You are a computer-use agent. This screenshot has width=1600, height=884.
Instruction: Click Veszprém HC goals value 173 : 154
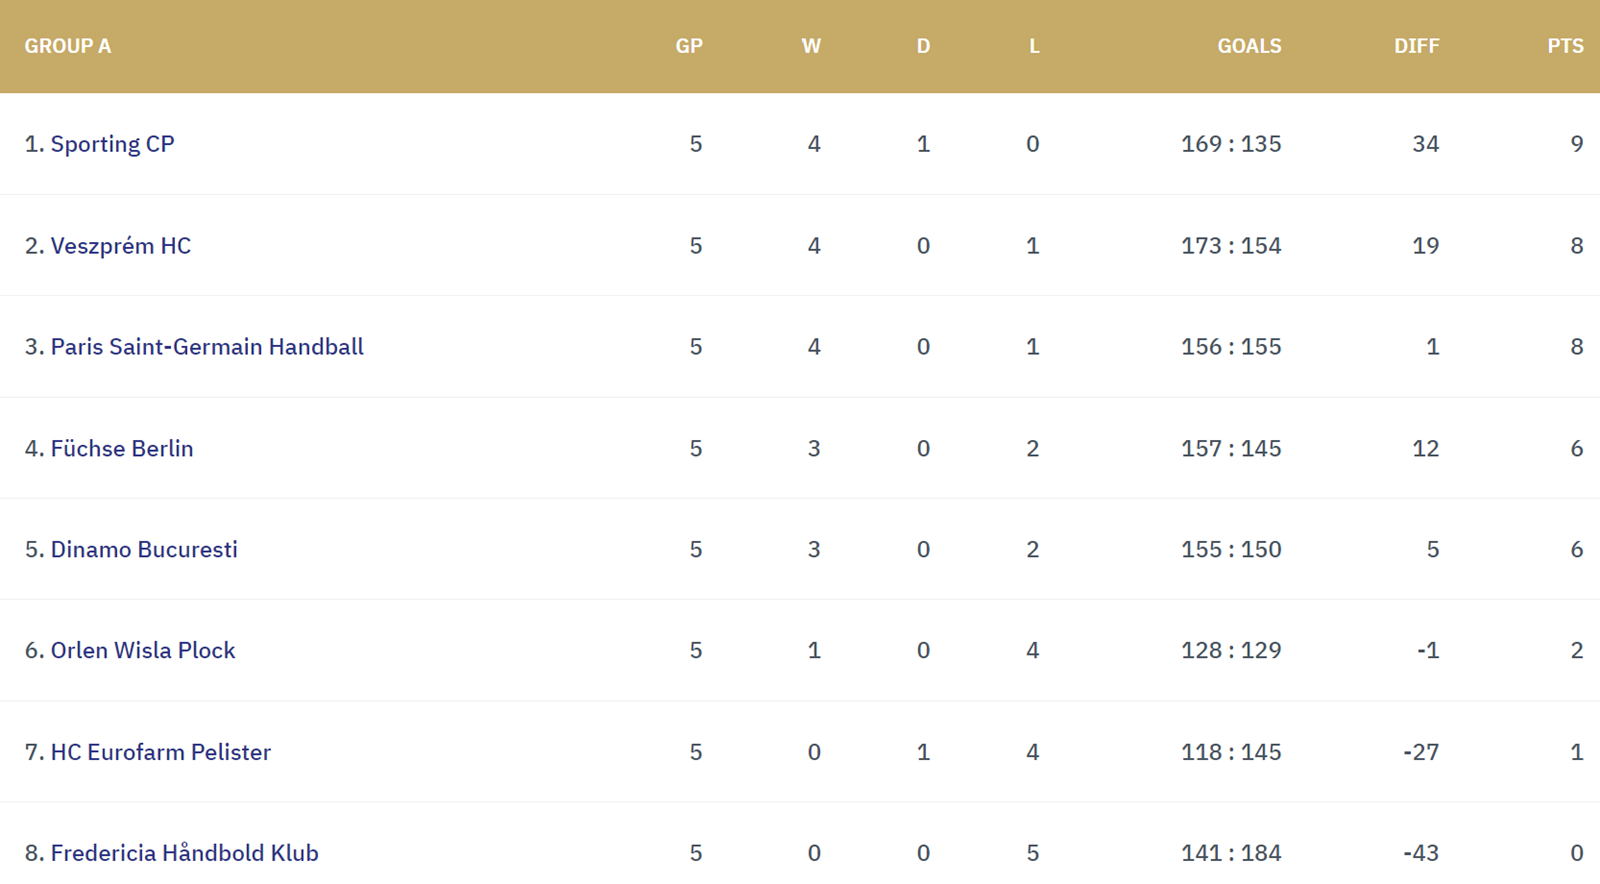(x=1231, y=246)
